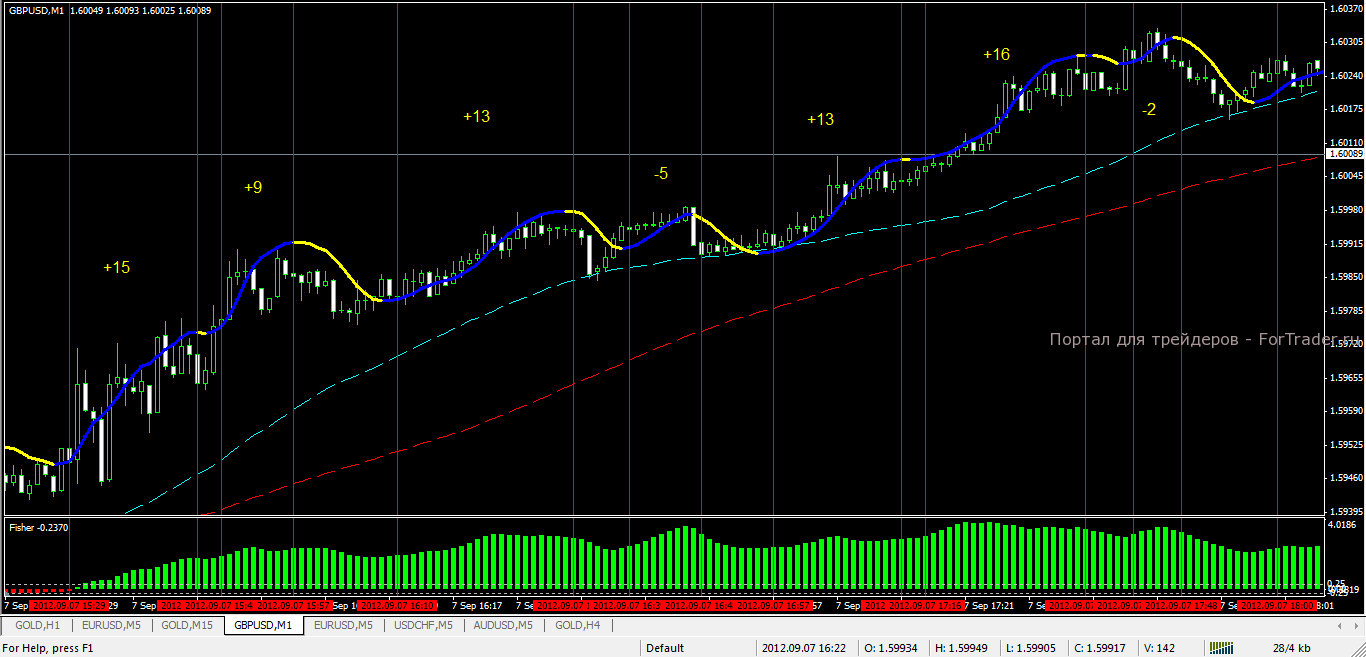Viewport: 1366px width, 657px height.
Task: Open the Default profile selector in status bar
Action: coord(665,648)
